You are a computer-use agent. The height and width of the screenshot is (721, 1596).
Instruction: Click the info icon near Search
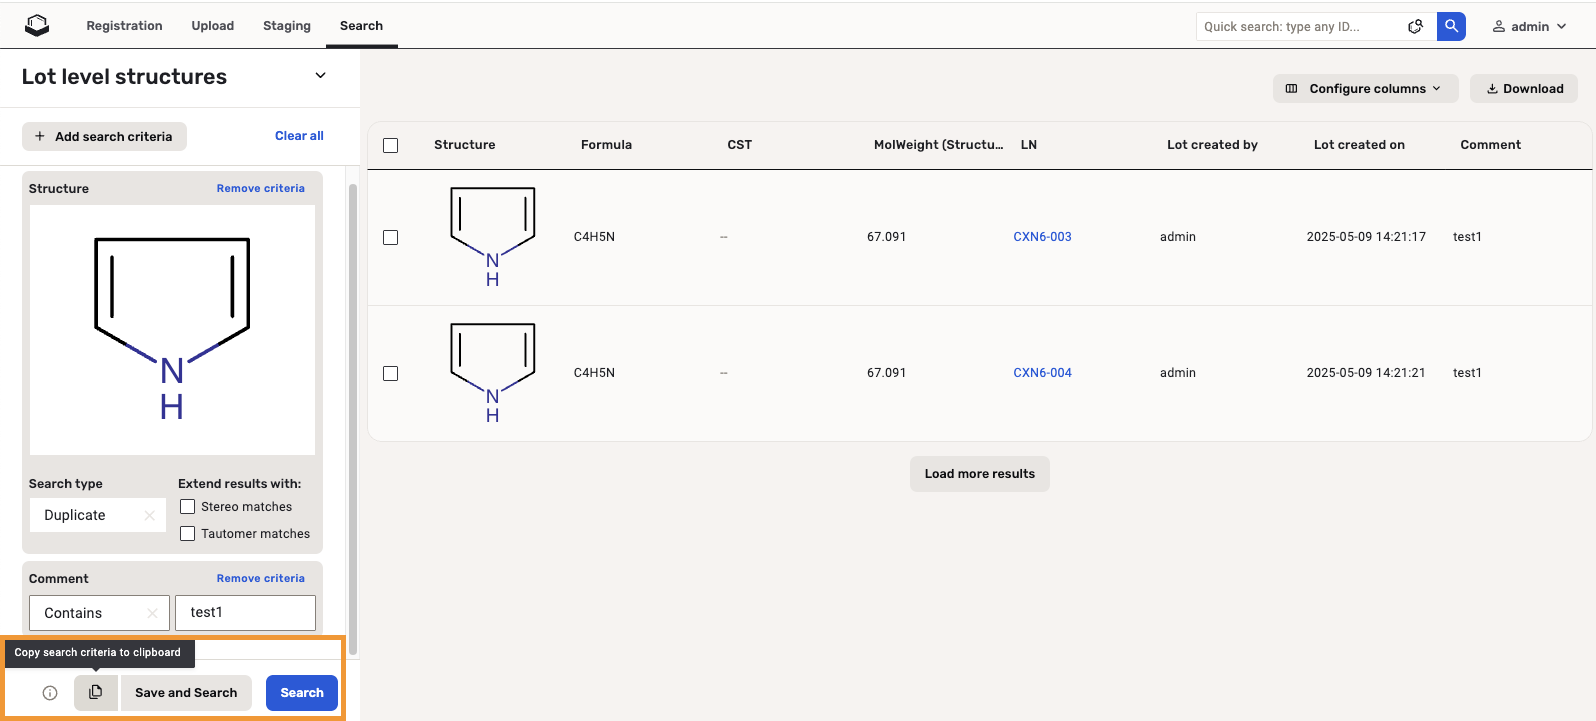coord(50,693)
